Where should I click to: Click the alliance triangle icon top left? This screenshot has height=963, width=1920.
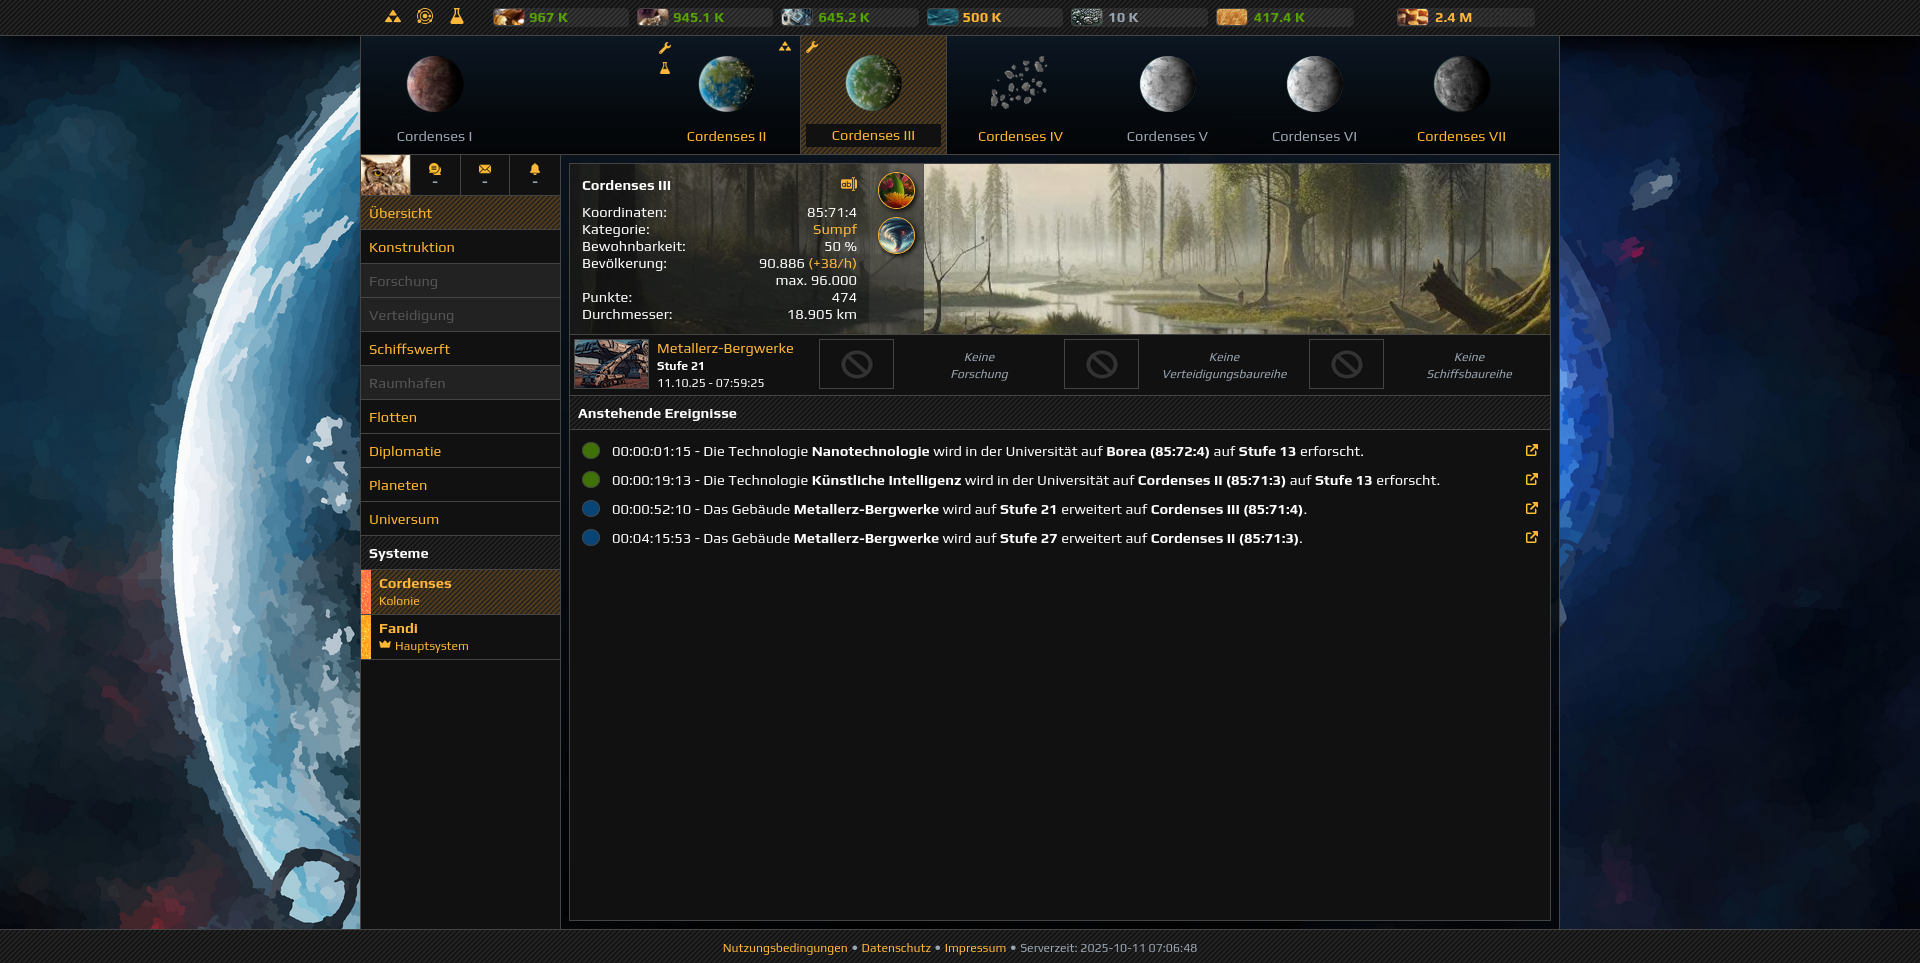click(x=393, y=16)
